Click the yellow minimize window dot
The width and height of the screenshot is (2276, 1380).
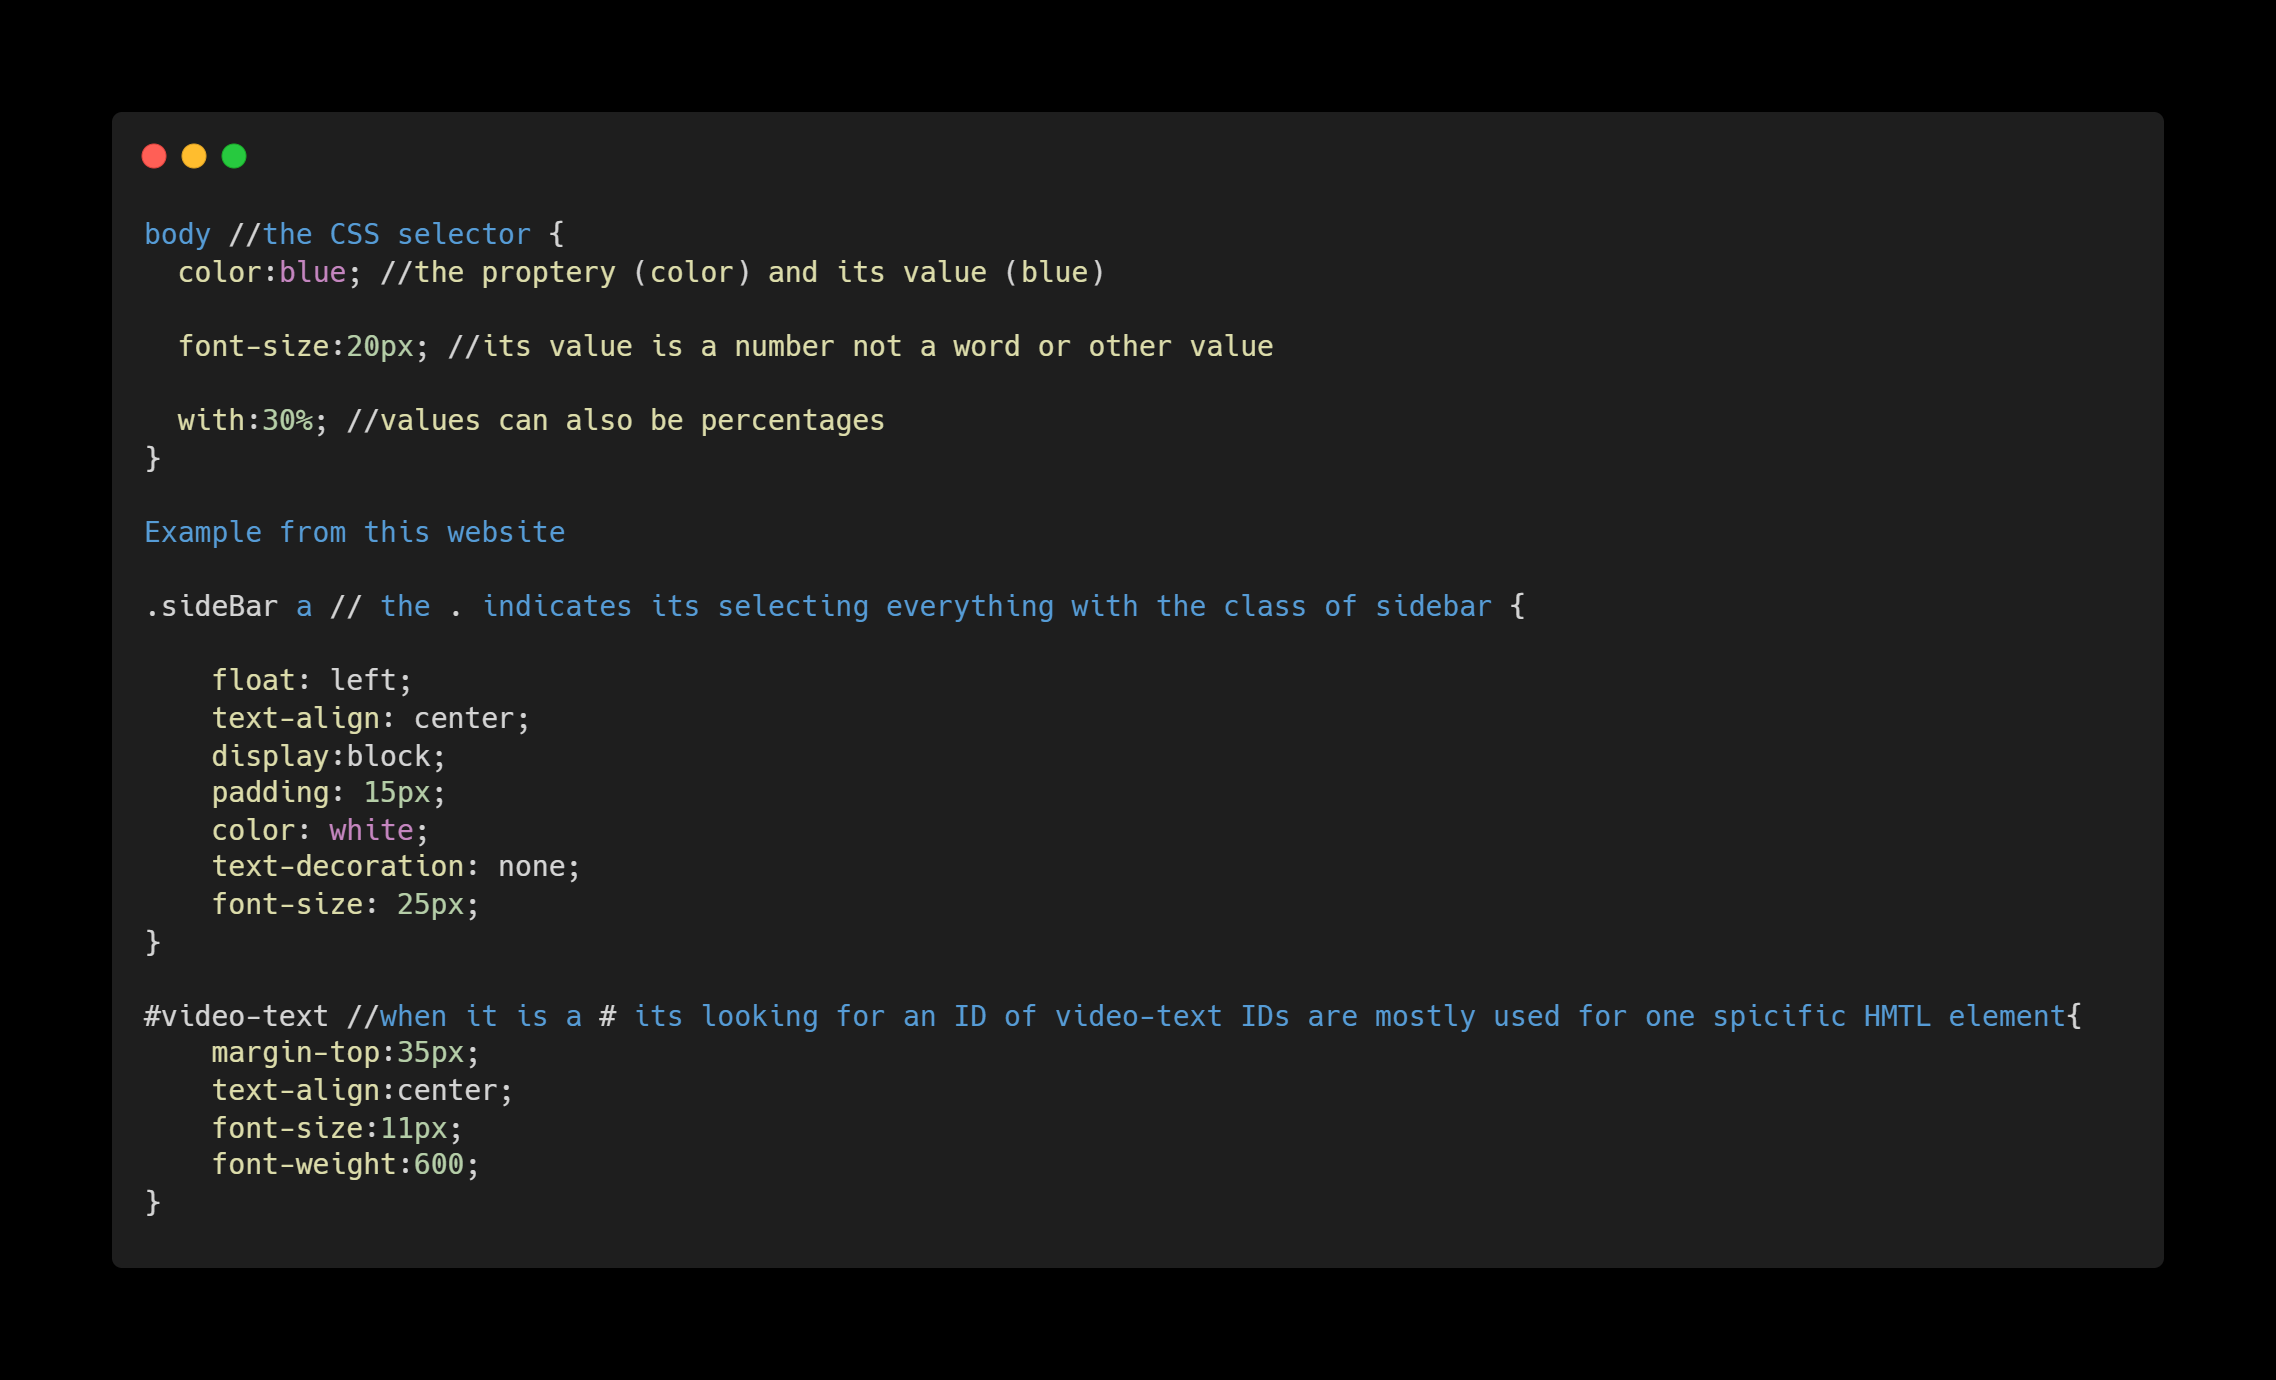(x=194, y=156)
